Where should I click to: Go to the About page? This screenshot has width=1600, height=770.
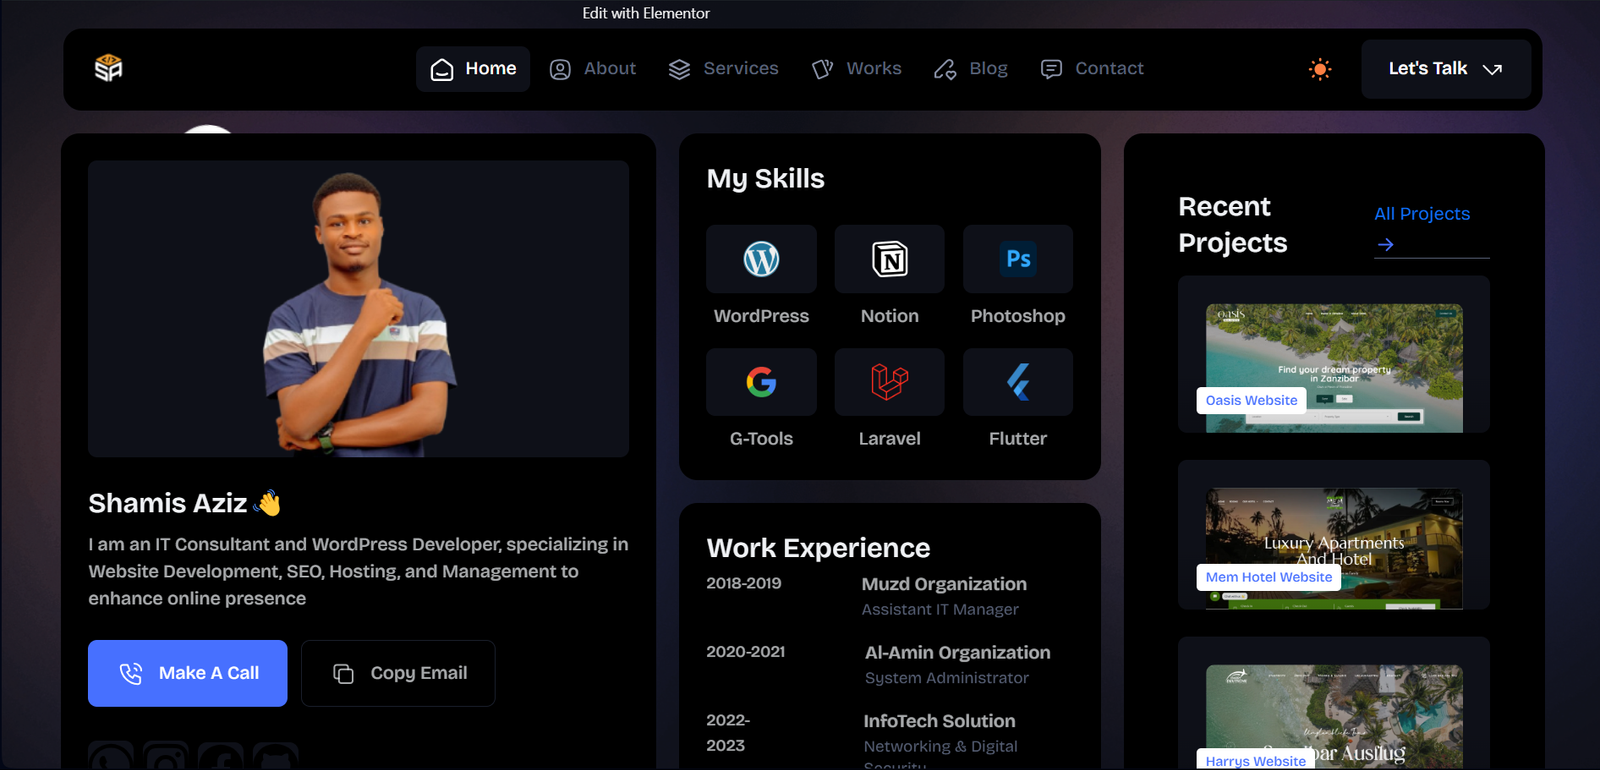[593, 69]
